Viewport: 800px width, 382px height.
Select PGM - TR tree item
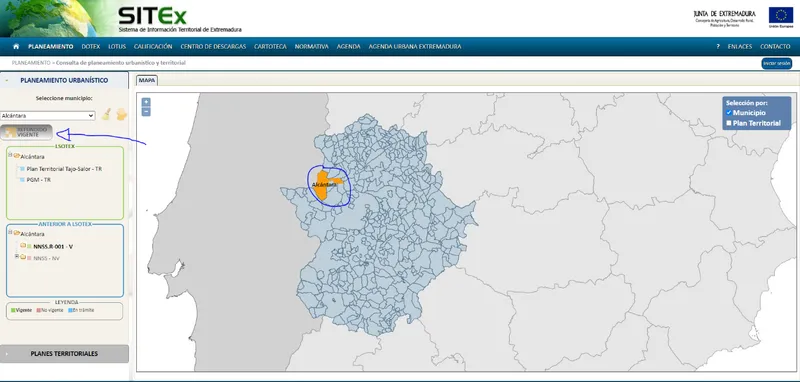click(x=39, y=180)
